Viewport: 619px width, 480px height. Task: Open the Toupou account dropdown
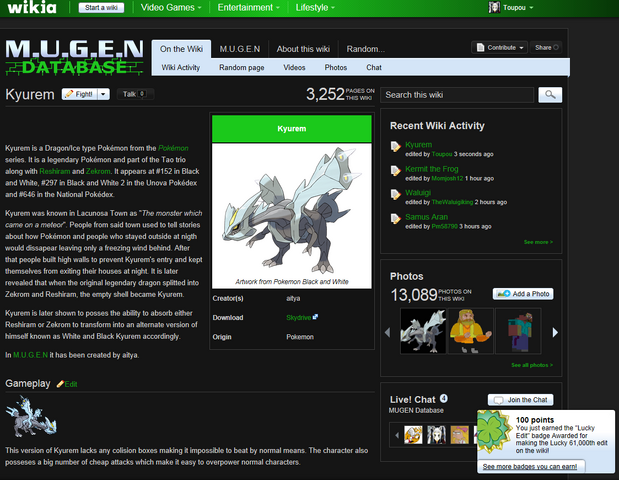(531, 8)
